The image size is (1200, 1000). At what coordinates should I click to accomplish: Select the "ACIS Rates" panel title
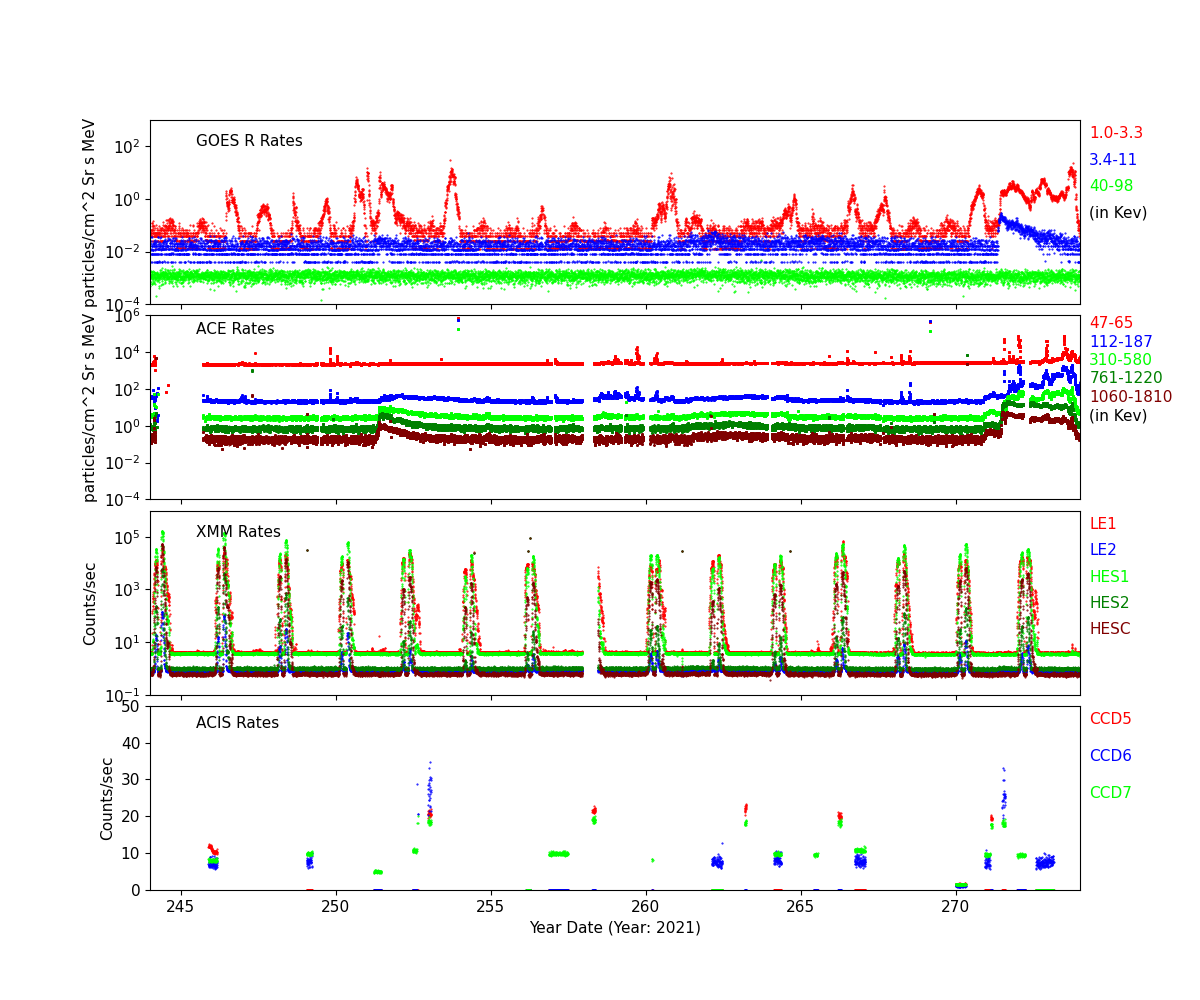point(237,723)
